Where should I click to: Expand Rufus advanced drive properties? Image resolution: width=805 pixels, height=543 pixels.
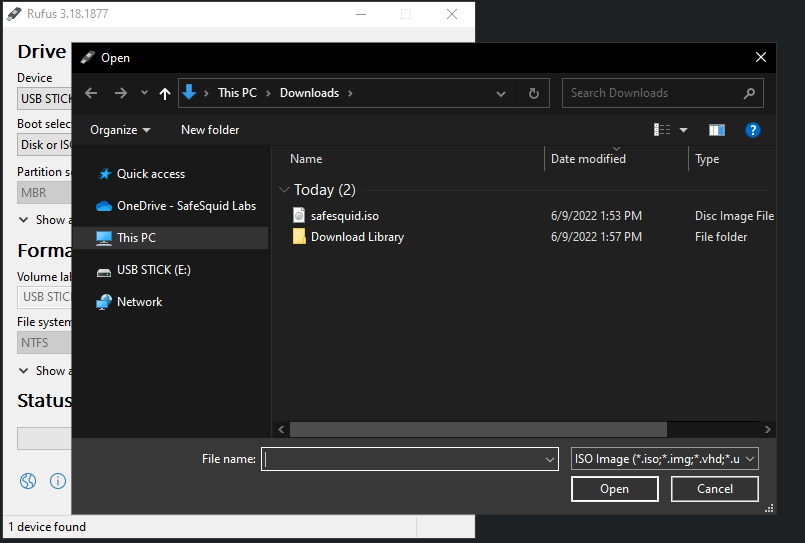[24, 220]
